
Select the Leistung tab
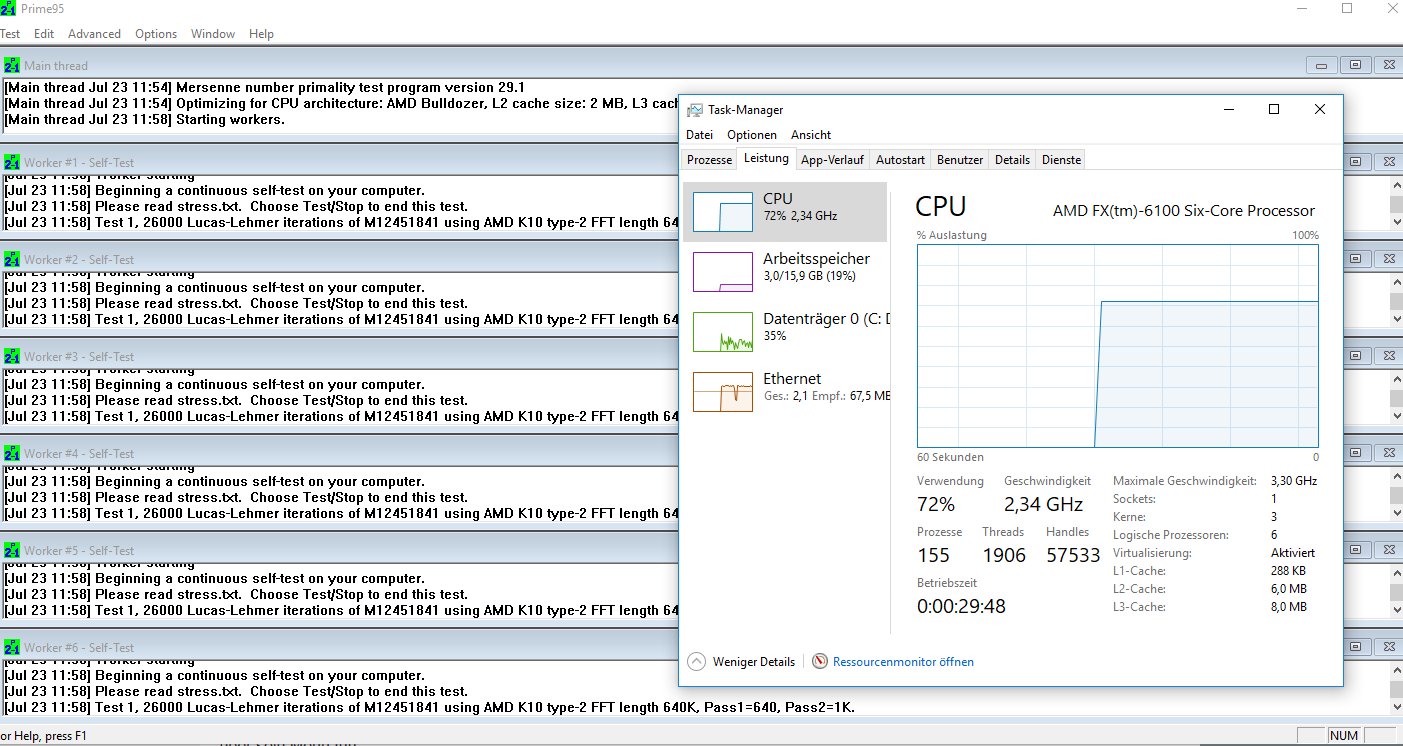(x=766, y=159)
